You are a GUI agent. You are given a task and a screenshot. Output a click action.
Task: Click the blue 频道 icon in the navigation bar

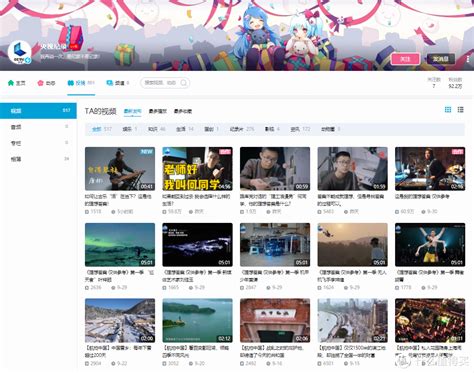(109, 83)
